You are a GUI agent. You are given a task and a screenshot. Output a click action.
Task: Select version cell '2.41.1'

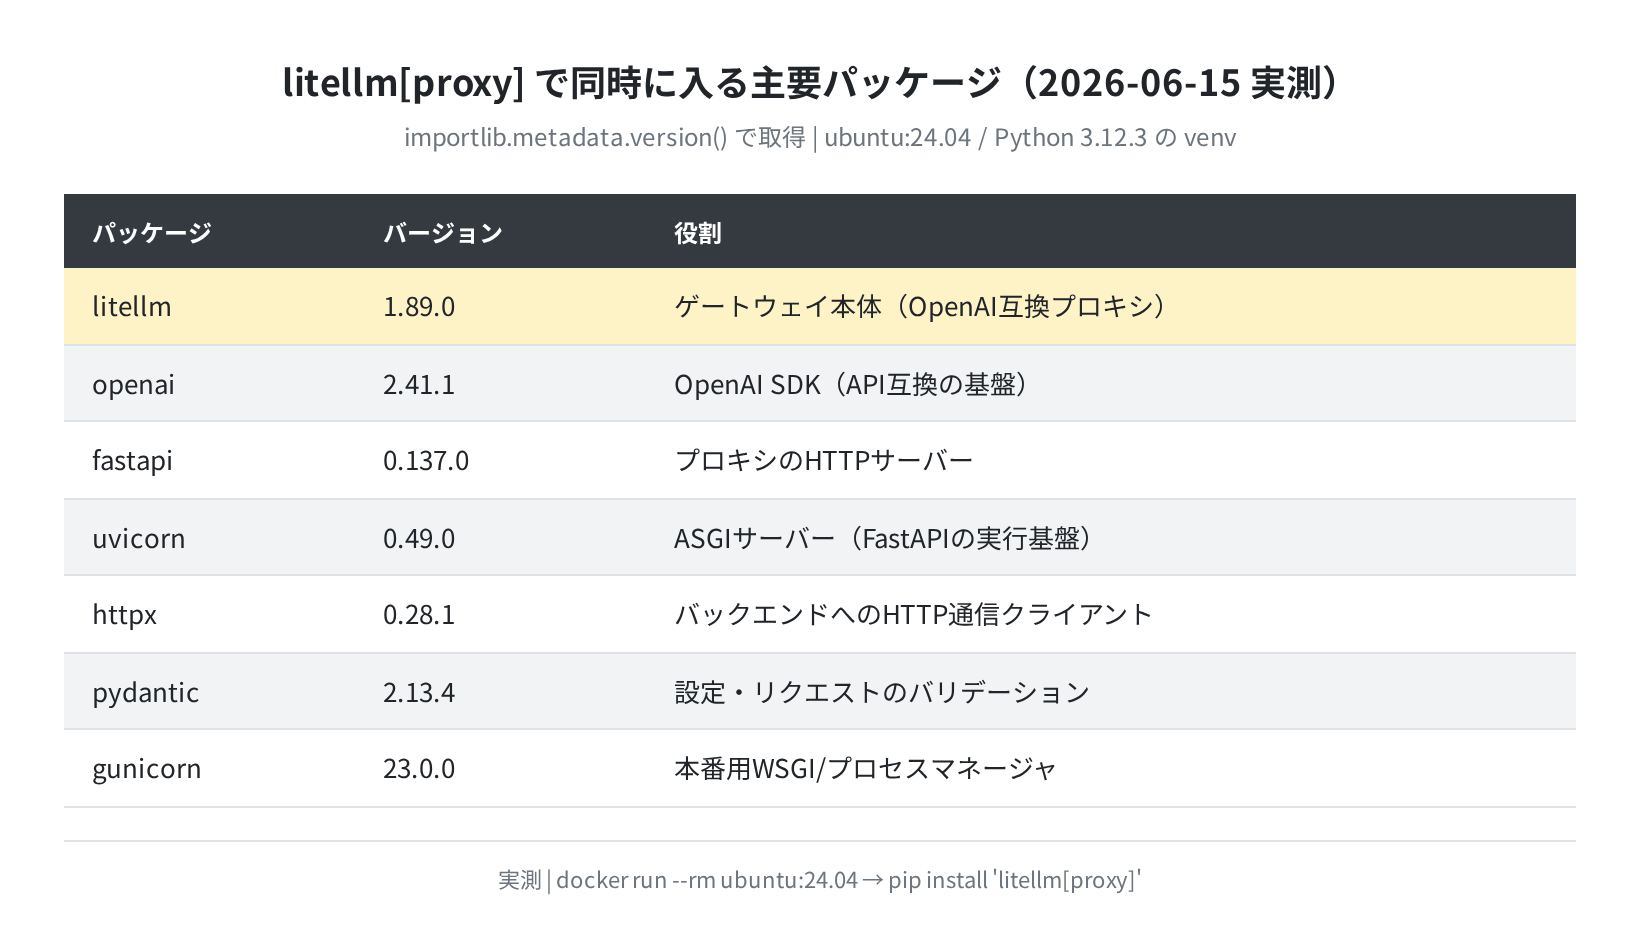[x=419, y=384]
